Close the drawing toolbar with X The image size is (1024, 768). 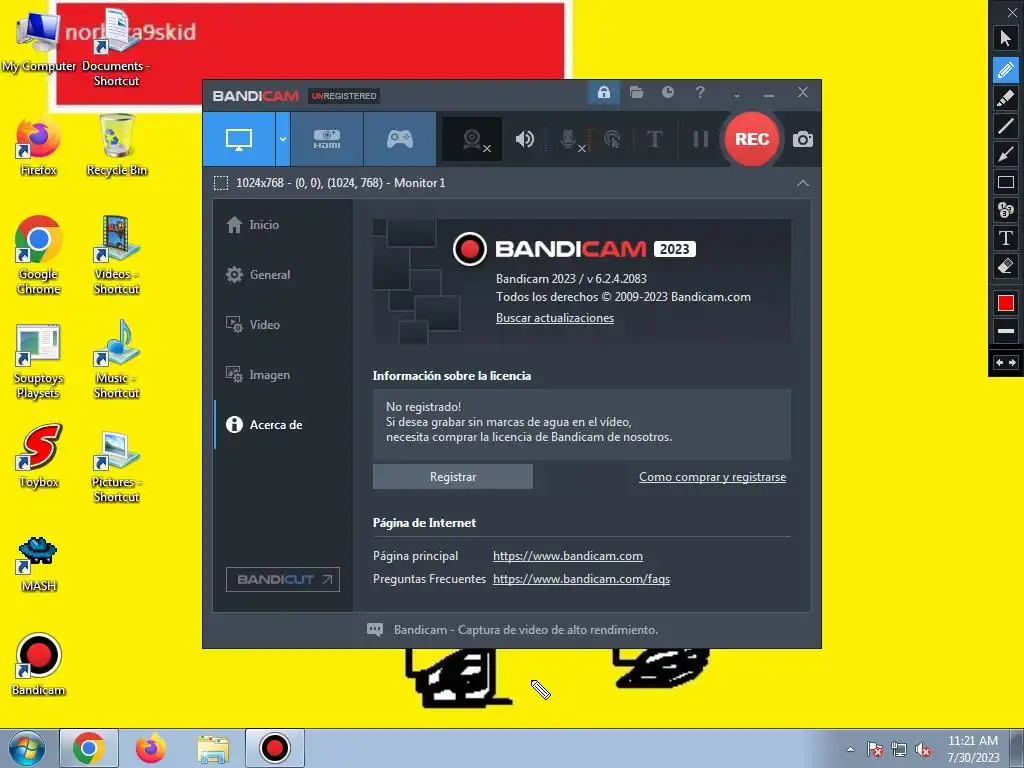pos(1012,12)
